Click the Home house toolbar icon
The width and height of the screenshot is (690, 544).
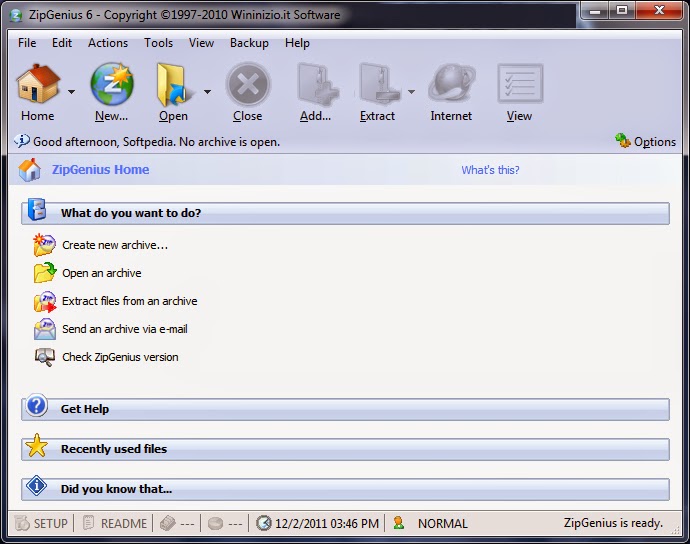(x=38, y=84)
